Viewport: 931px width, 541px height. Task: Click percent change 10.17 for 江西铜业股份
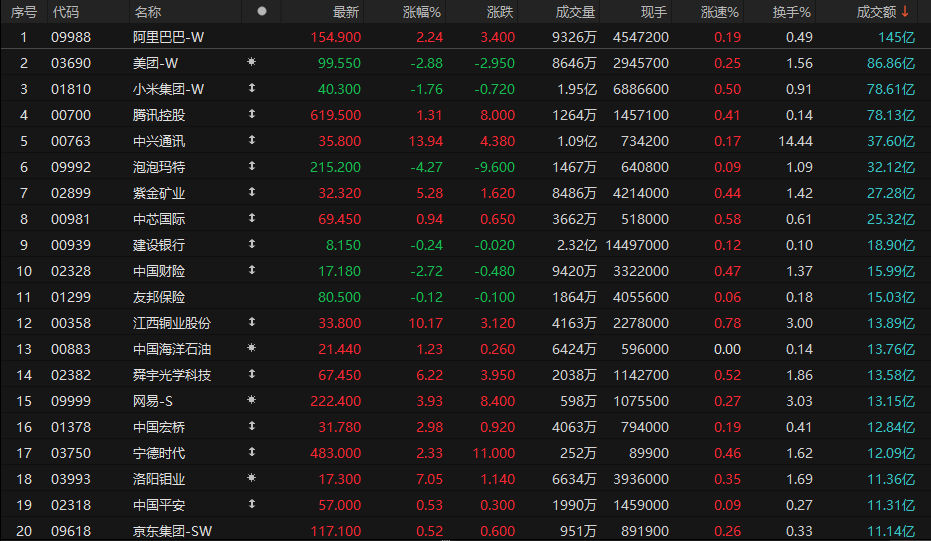pos(426,324)
